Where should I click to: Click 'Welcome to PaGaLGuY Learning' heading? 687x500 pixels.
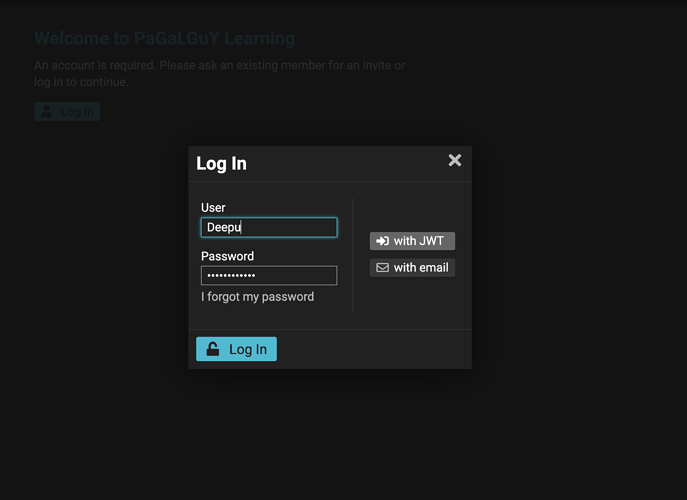164,39
